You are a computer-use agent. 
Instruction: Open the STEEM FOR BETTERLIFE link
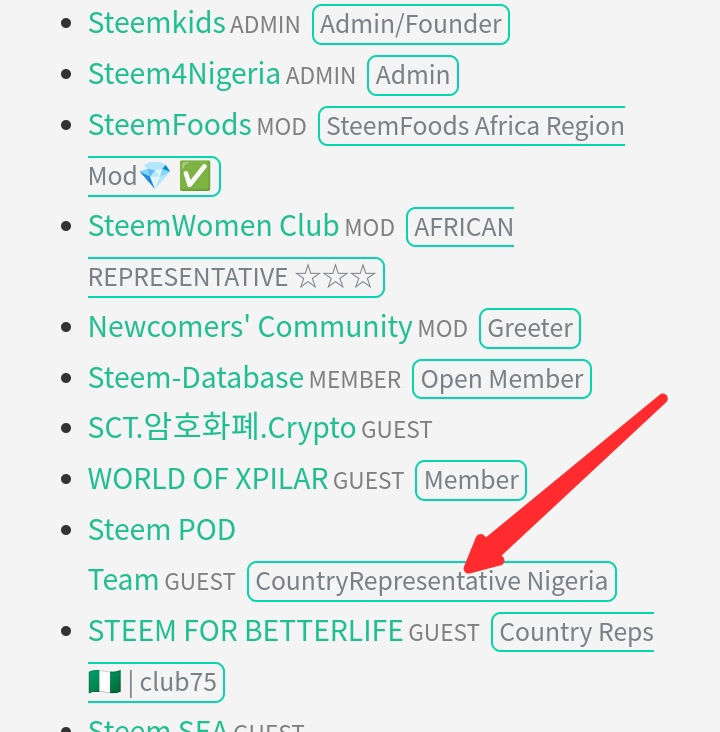245,631
